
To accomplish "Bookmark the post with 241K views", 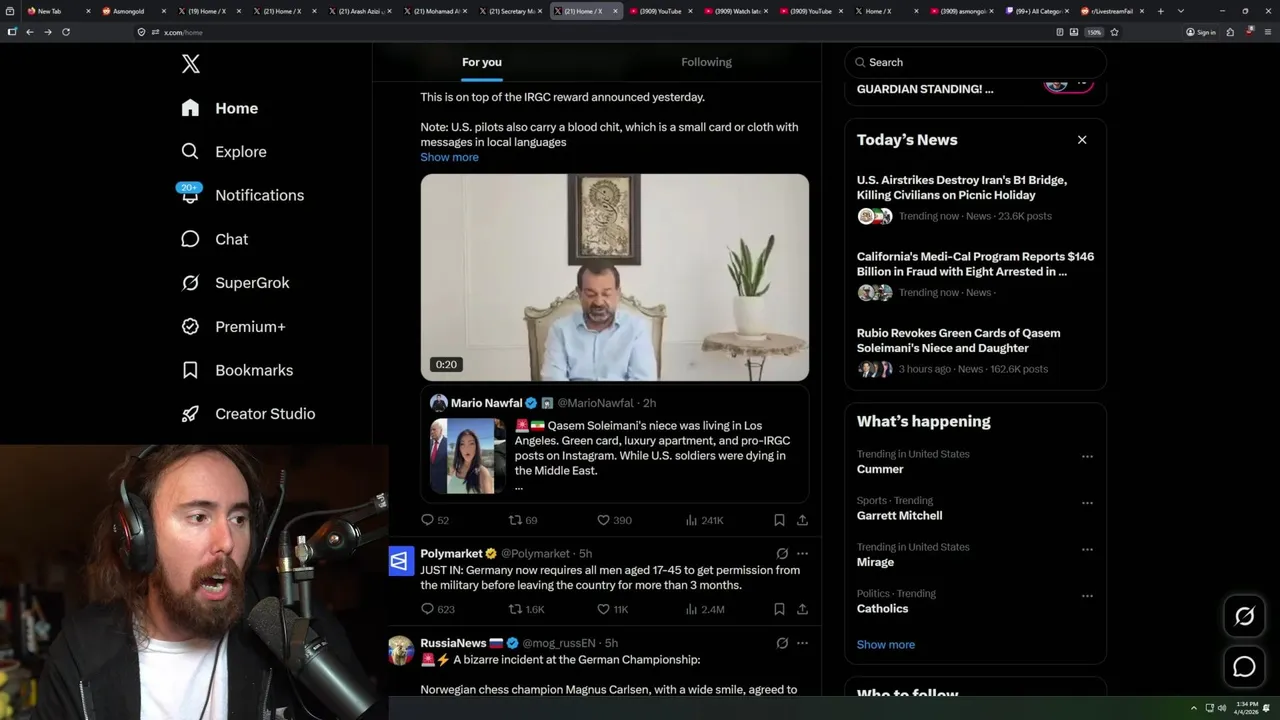I will tap(779, 520).
